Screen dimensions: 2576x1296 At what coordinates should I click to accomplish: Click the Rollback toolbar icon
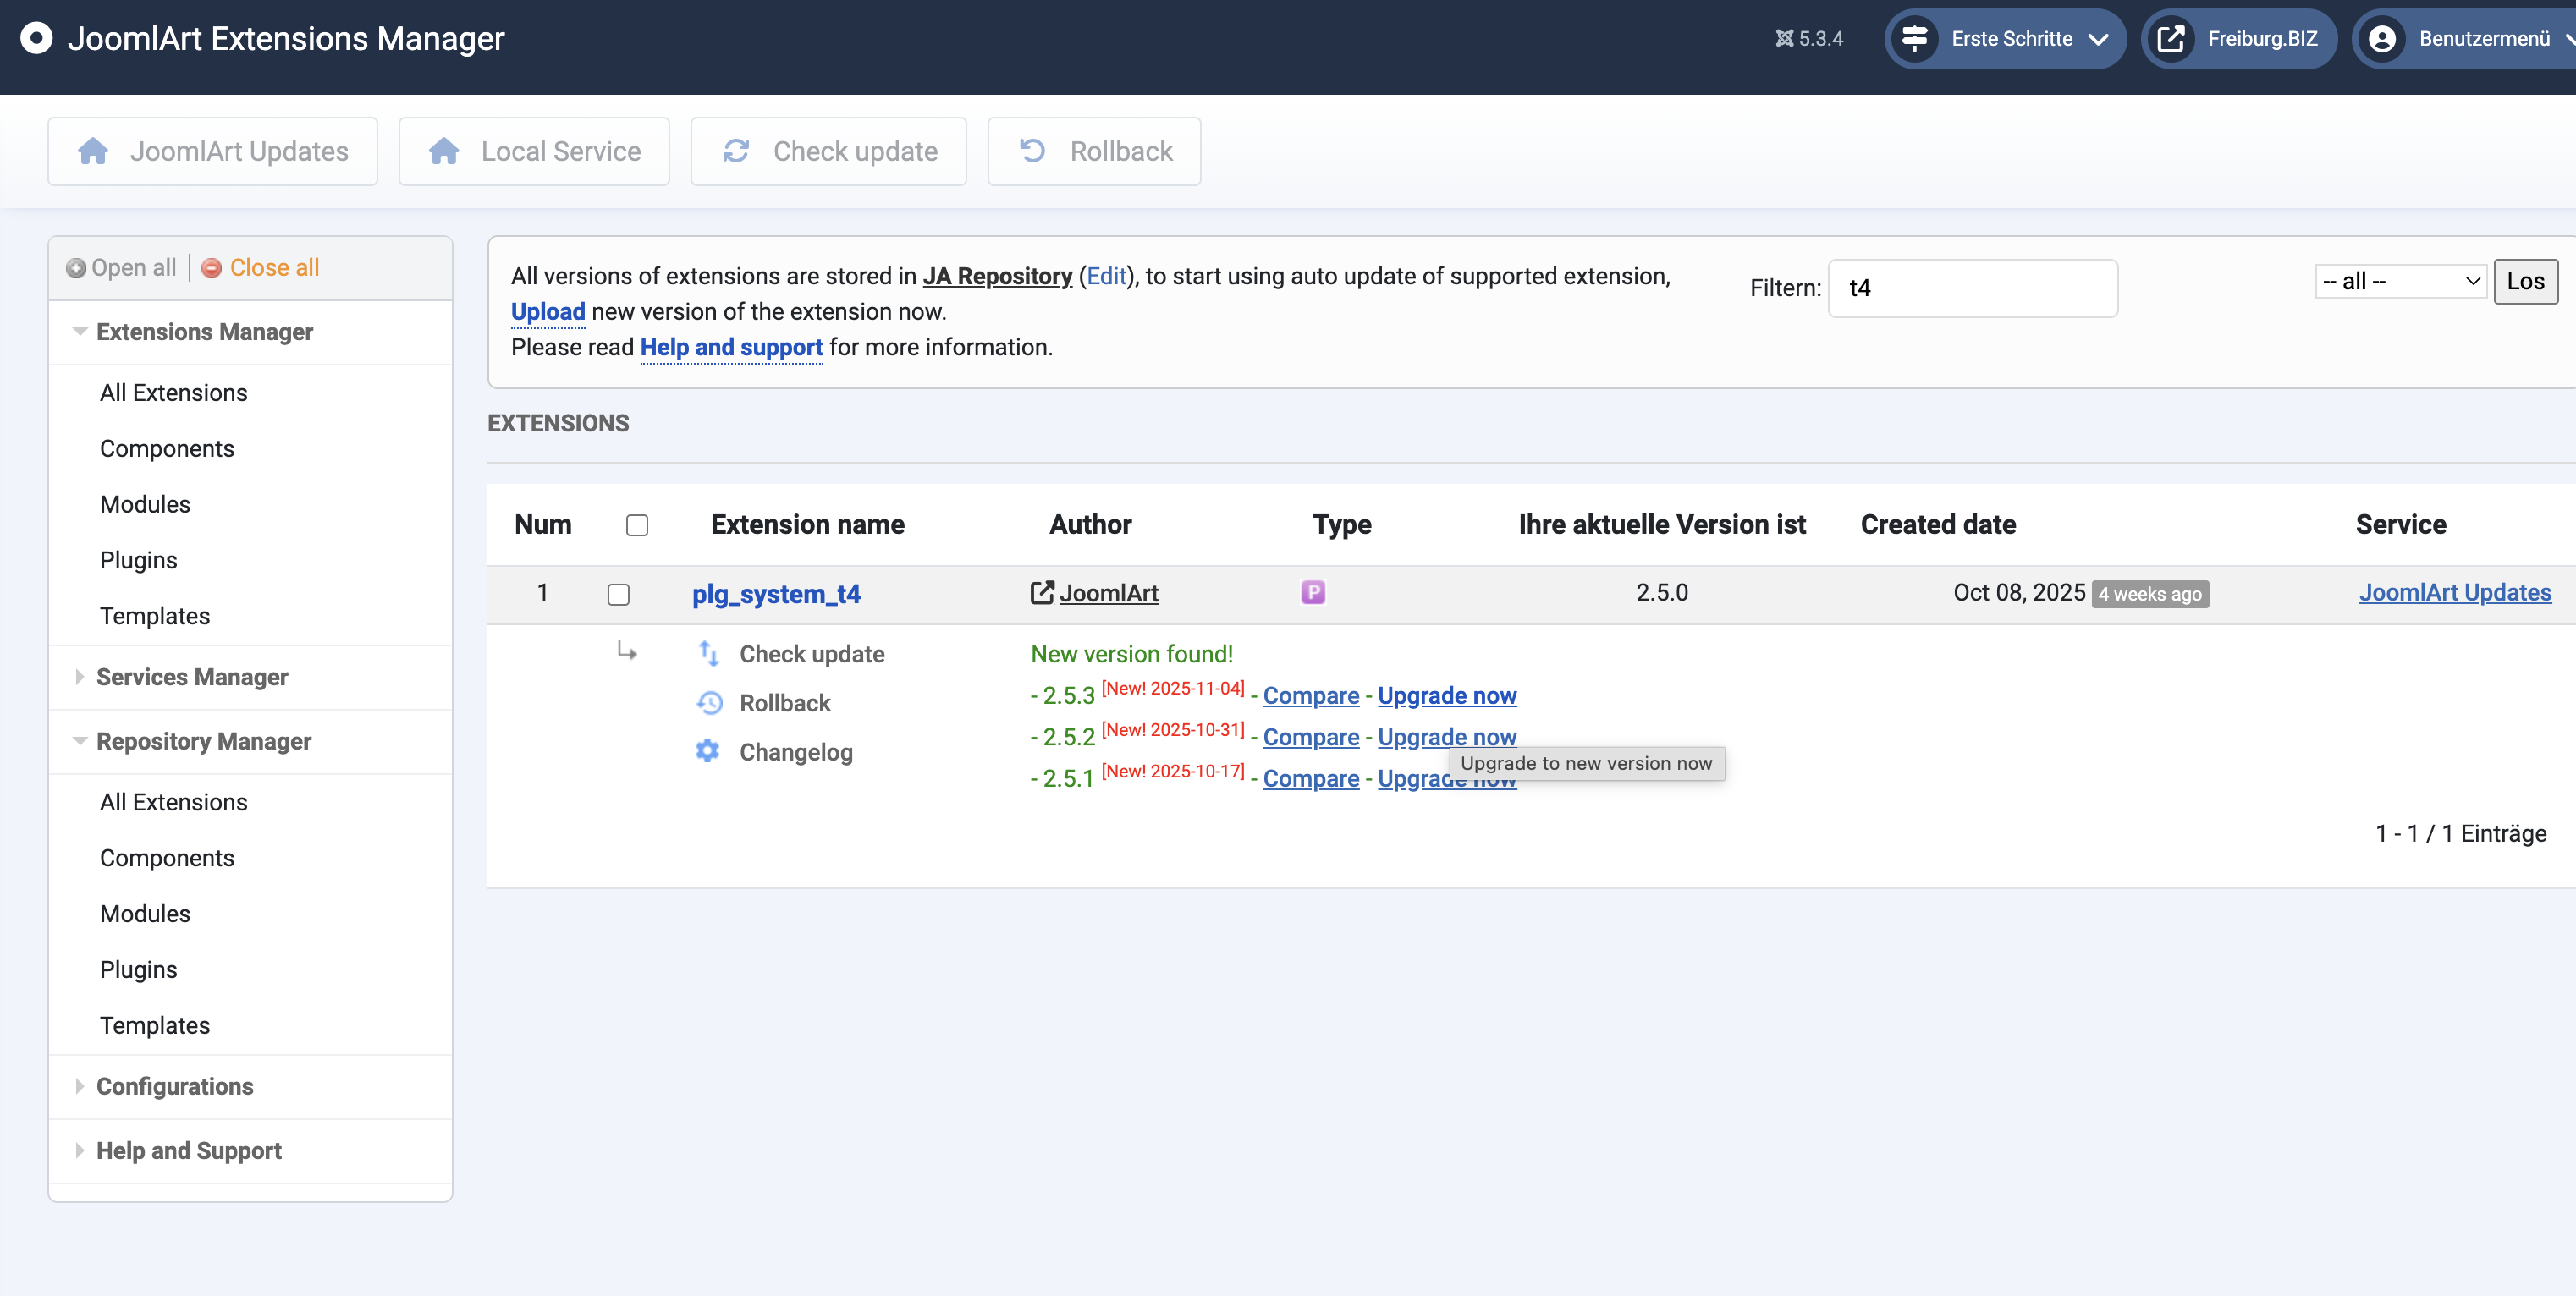click(x=1032, y=151)
